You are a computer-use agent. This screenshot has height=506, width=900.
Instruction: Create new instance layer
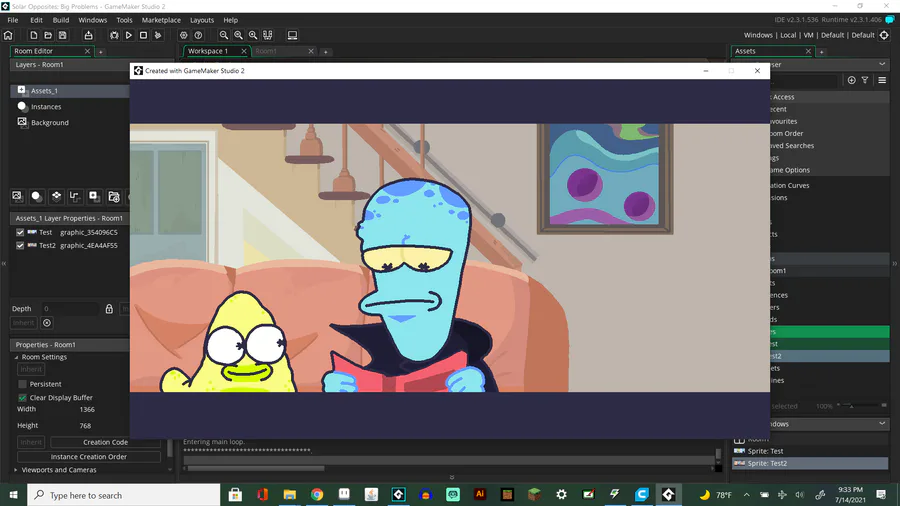pyautogui.click(x=37, y=196)
